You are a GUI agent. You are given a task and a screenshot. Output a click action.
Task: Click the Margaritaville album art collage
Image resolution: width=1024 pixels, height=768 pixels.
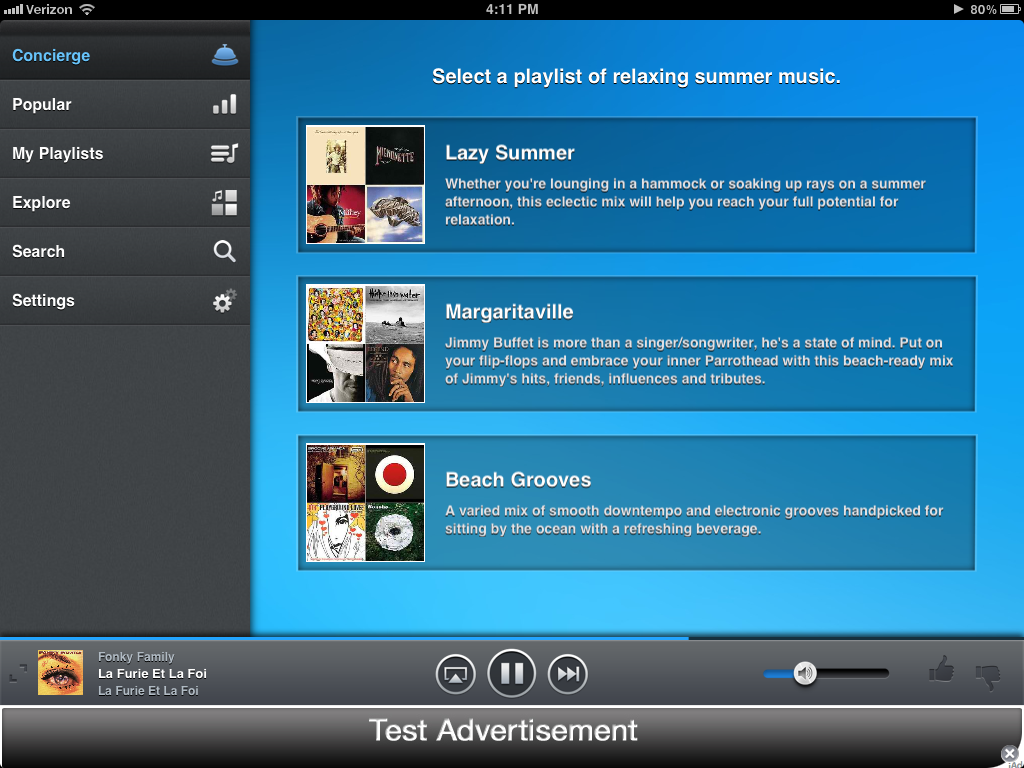[366, 344]
